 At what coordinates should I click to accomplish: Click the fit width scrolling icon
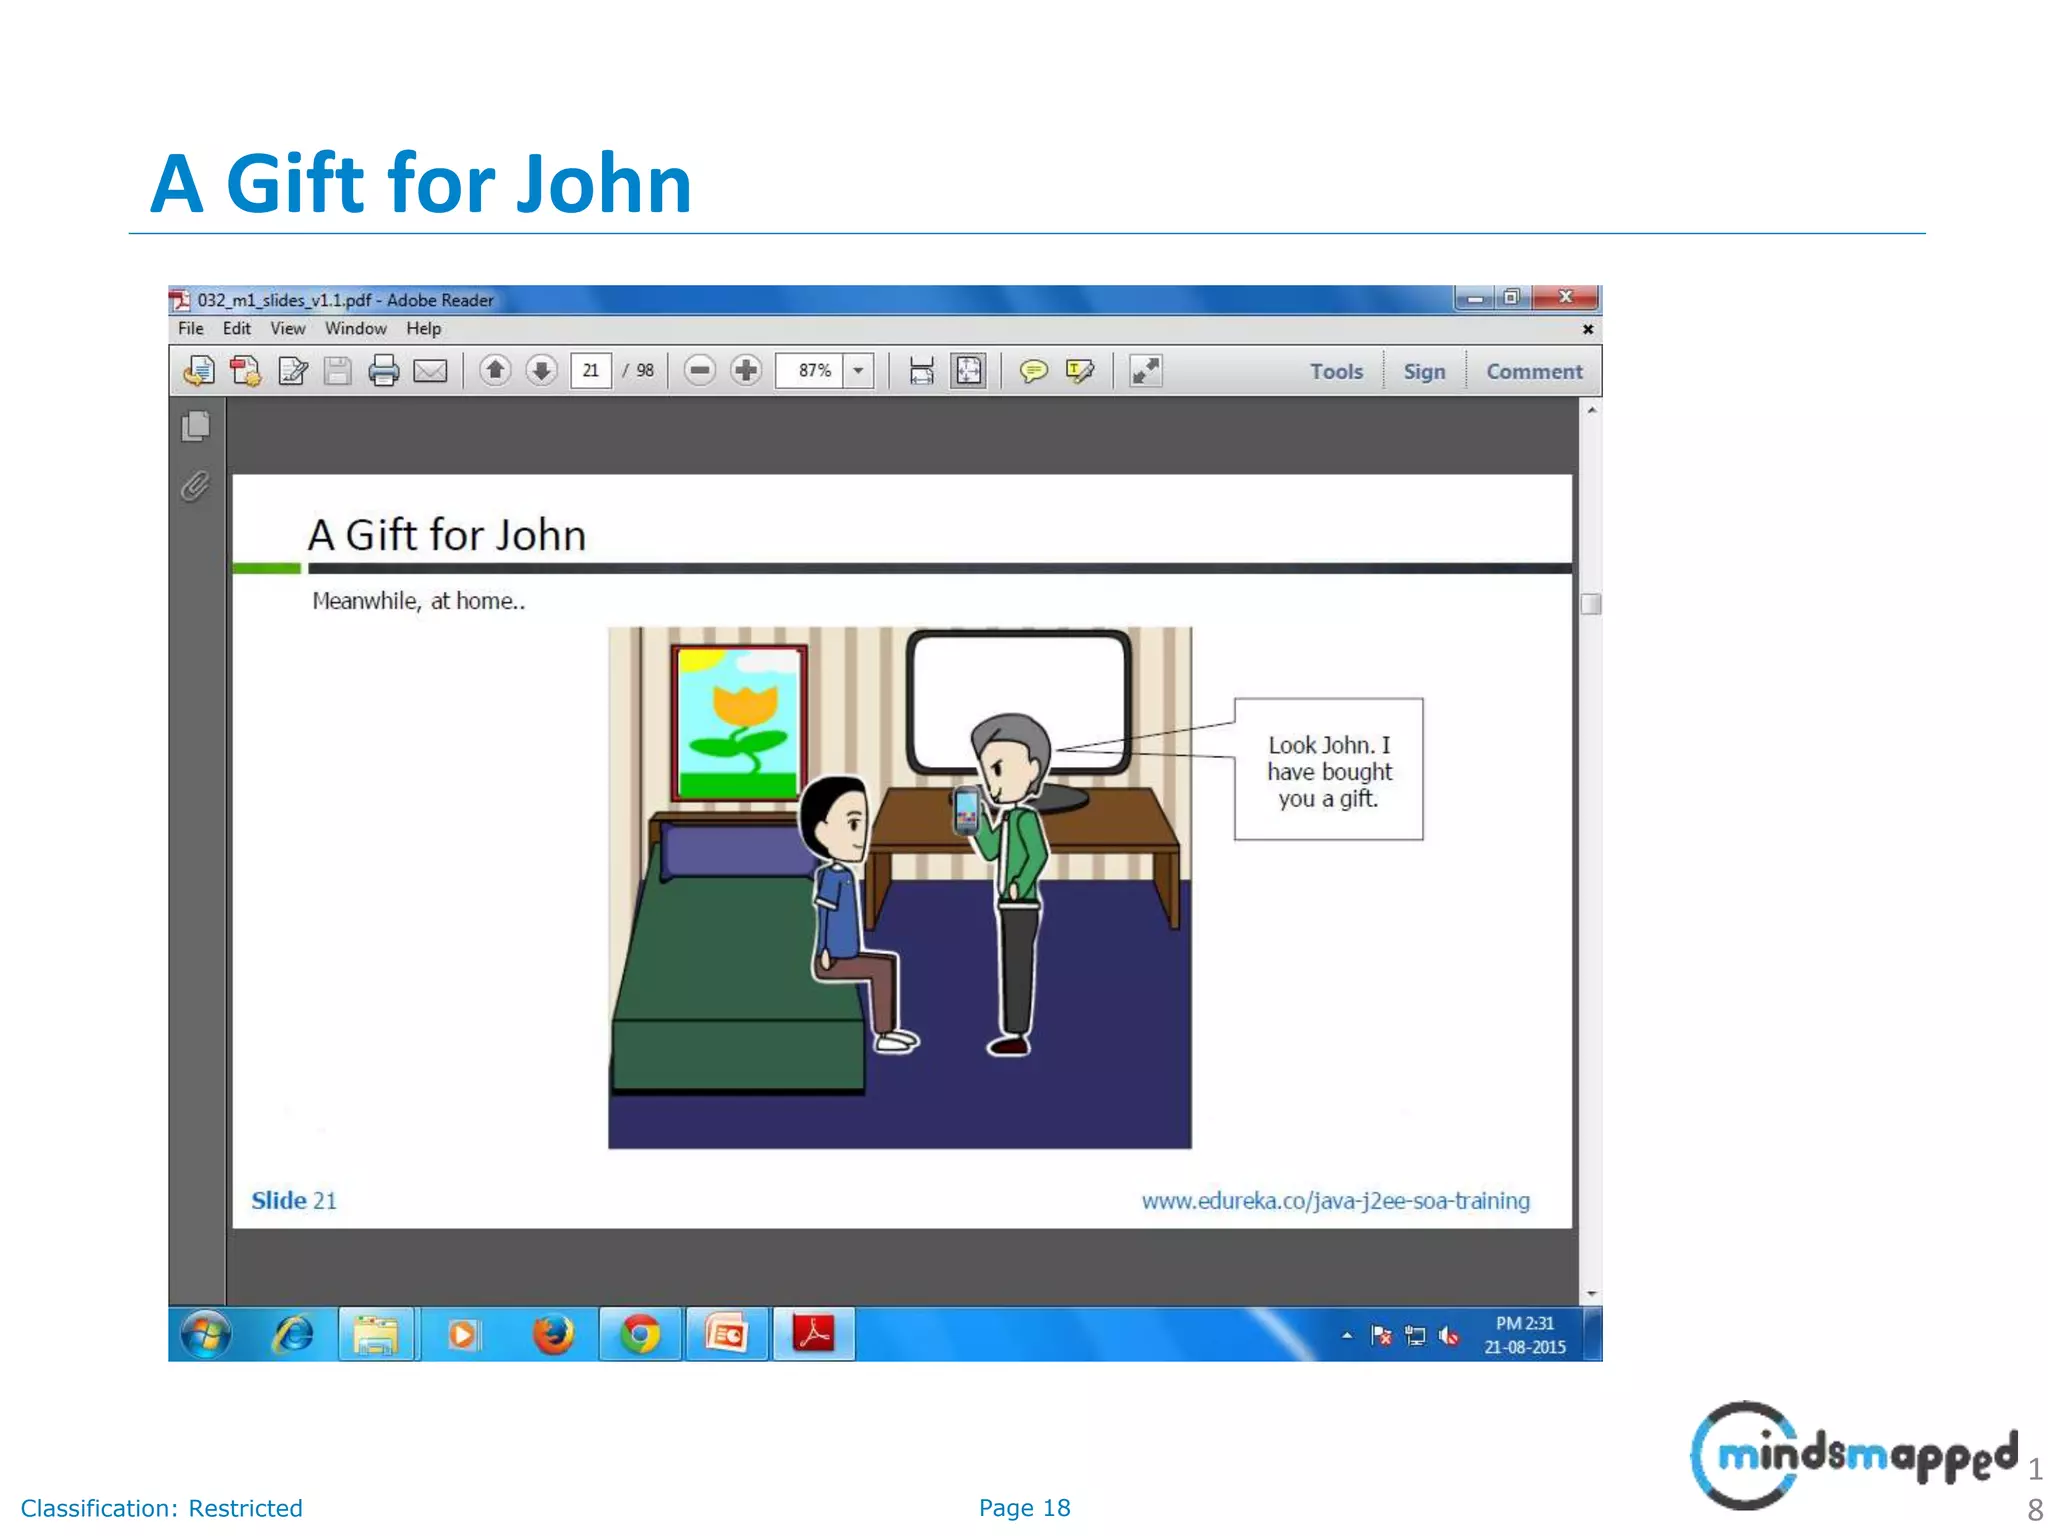(921, 371)
